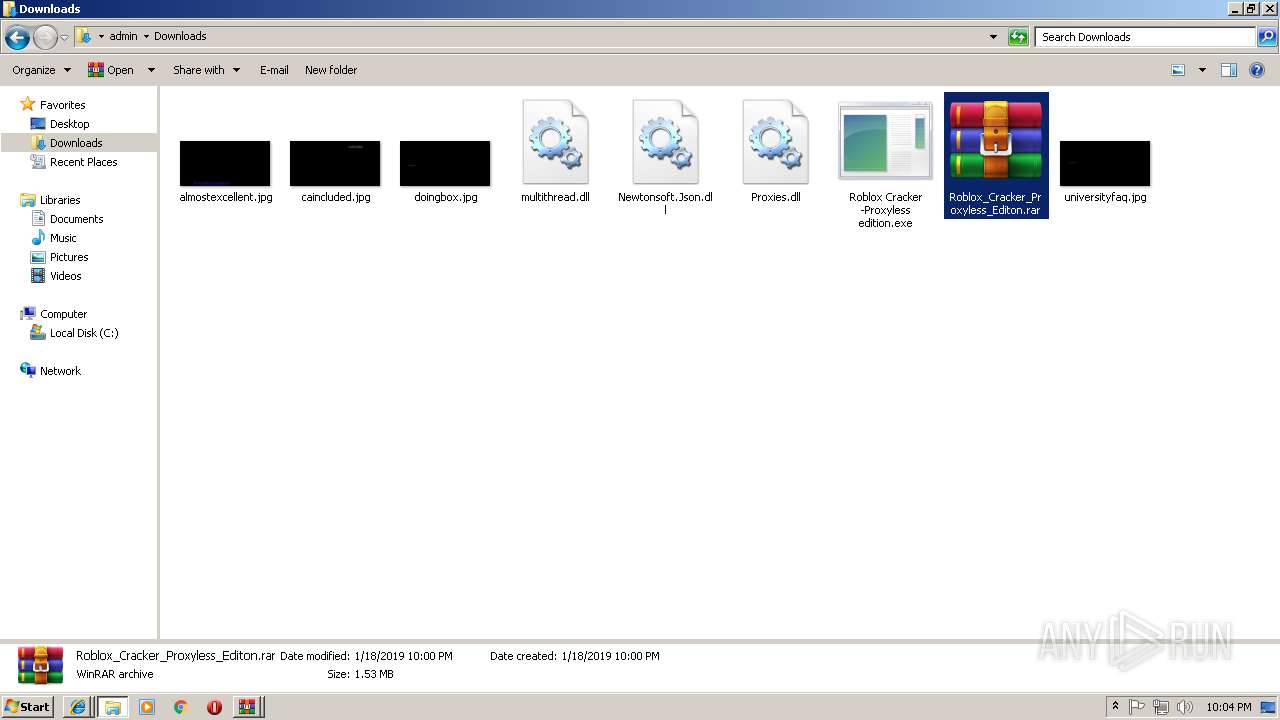1280x720 pixels.
Task: Open the Videos library
Action: click(x=65, y=276)
